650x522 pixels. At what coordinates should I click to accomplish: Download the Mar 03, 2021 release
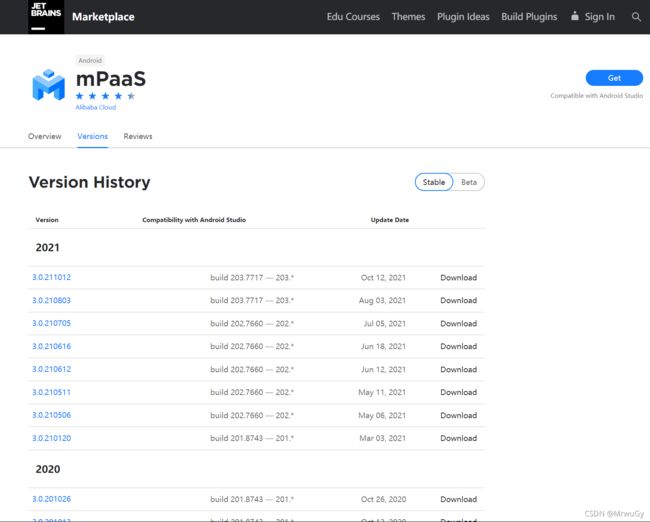click(x=458, y=438)
